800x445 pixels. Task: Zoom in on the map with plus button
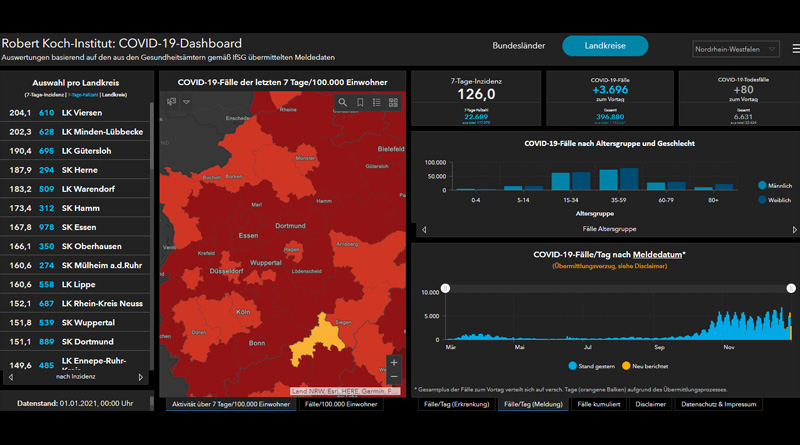click(394, 363)
